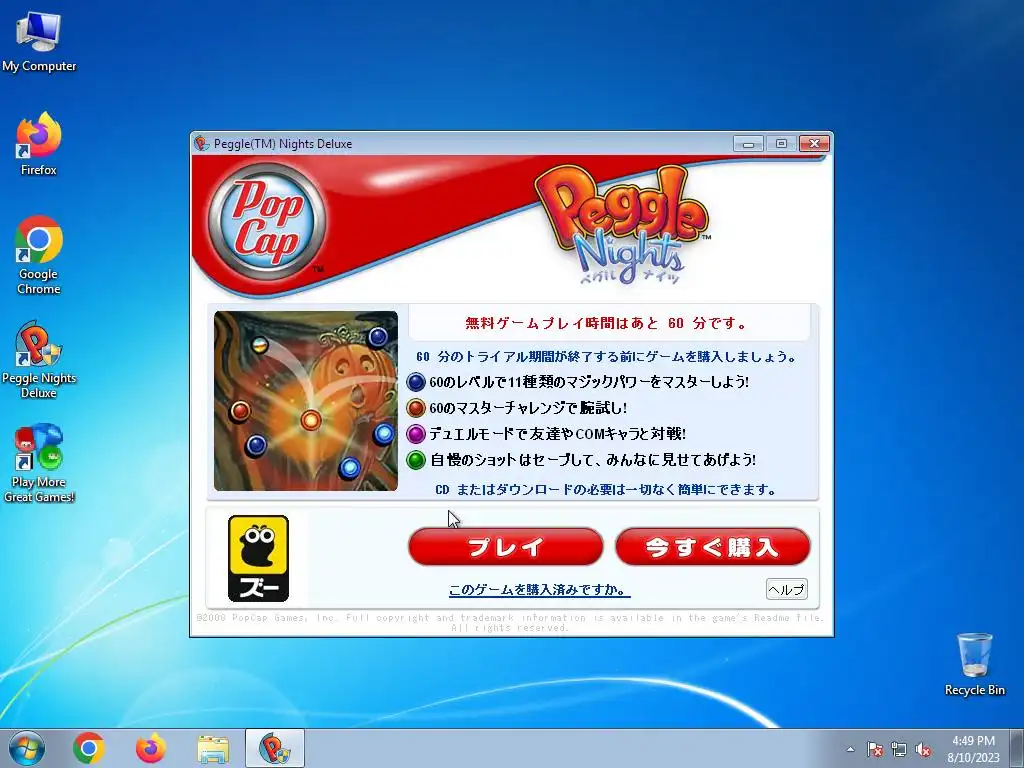This screenshot has height=768, width=1024.
Task: Maximize the Peggle Nights Deluxe window
Action: pos(781,144)
